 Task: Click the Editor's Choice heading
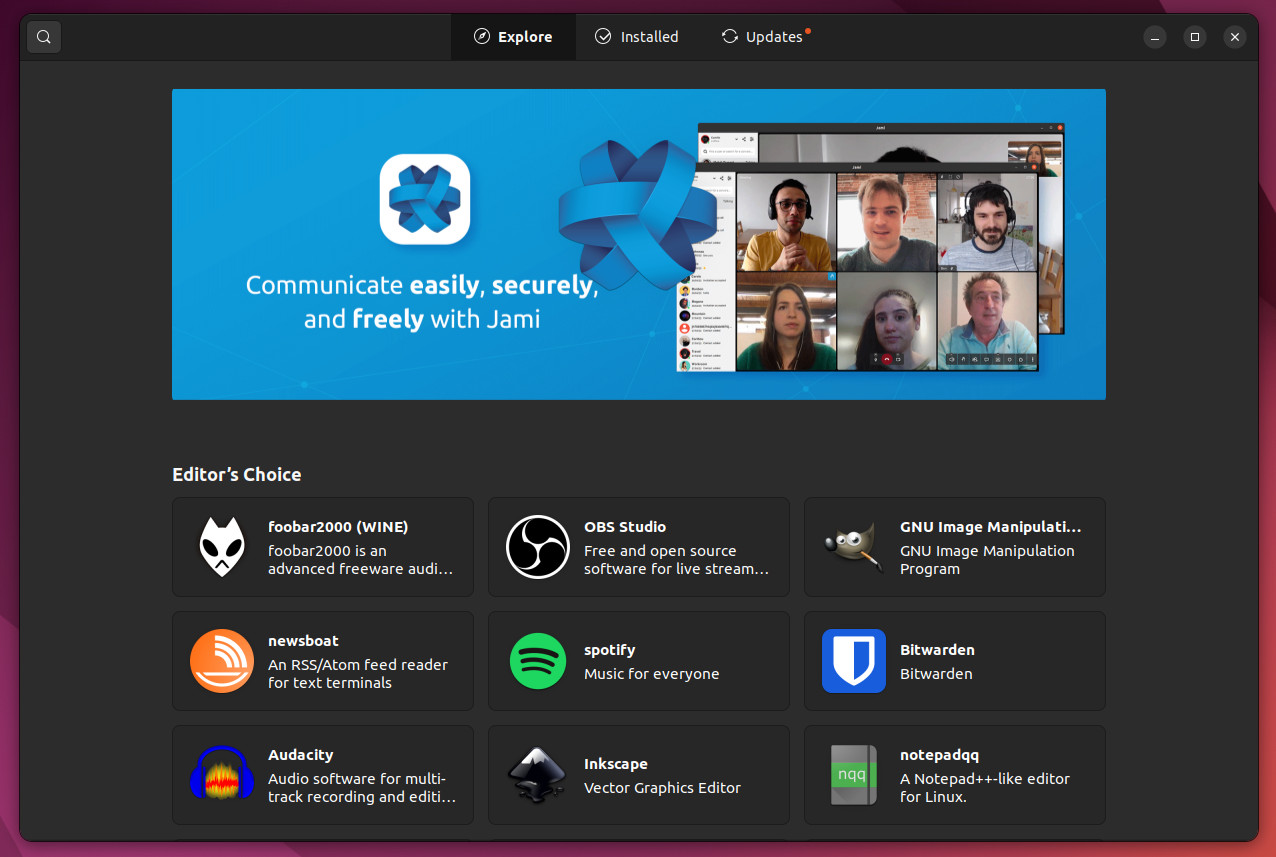[237, 475]
